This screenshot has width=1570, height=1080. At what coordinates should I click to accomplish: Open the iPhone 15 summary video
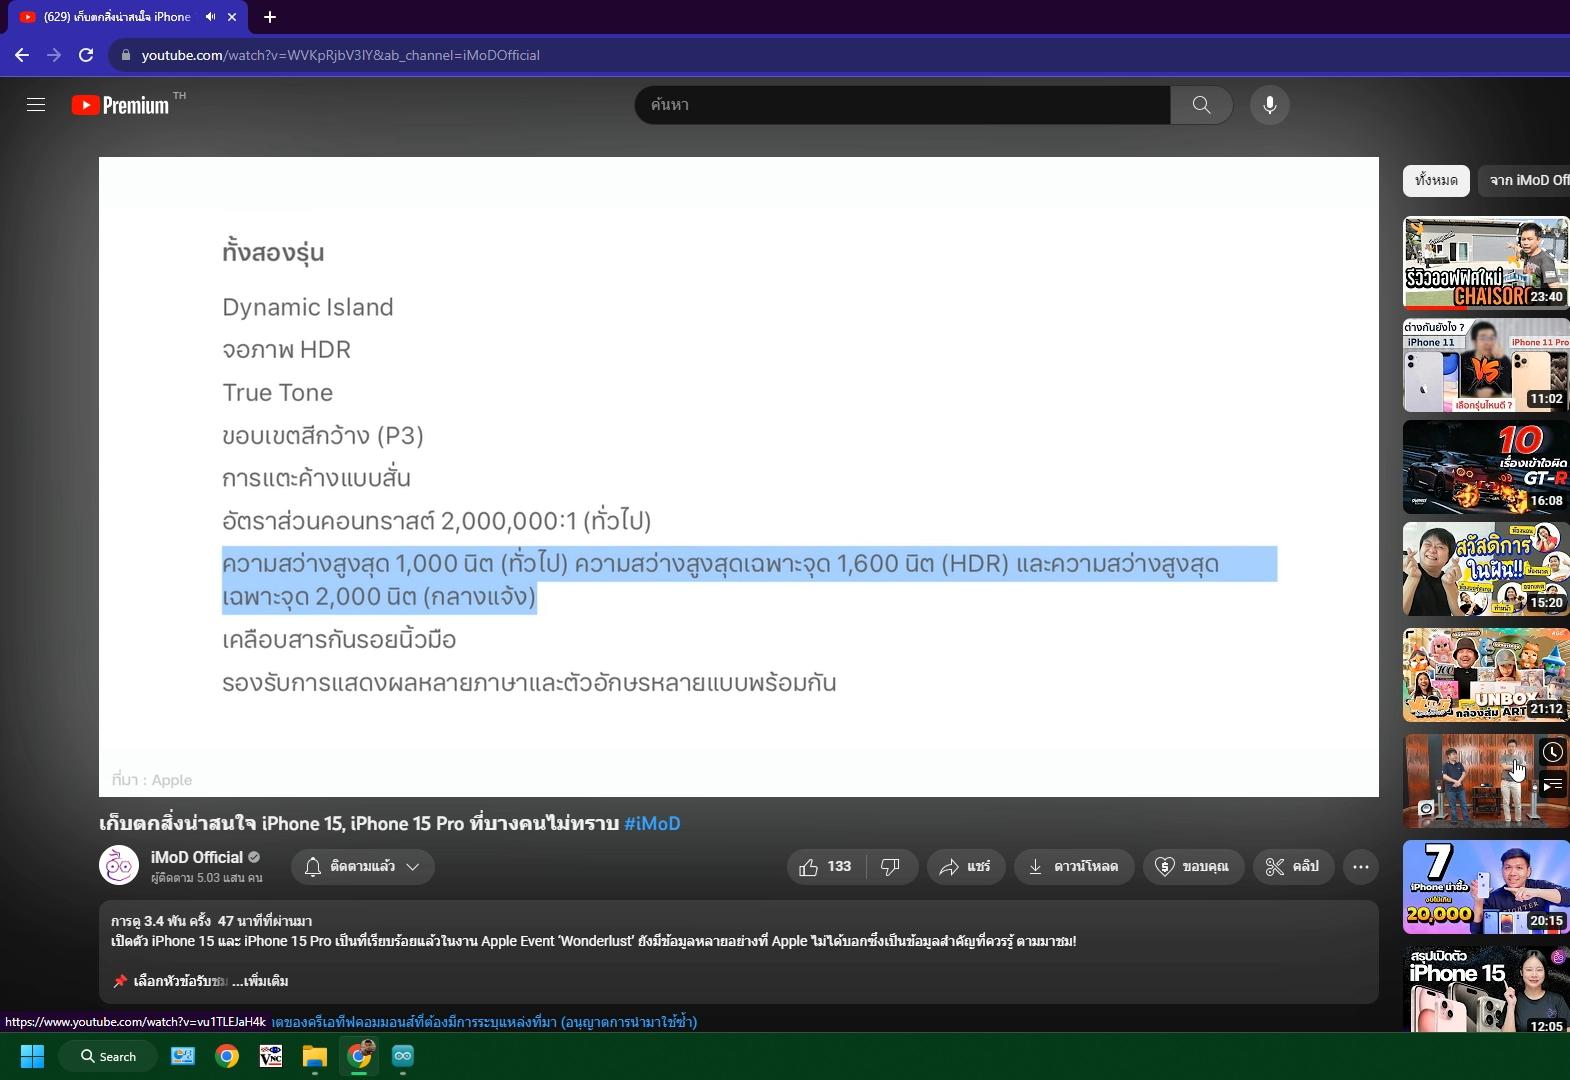click(1486, 989)
